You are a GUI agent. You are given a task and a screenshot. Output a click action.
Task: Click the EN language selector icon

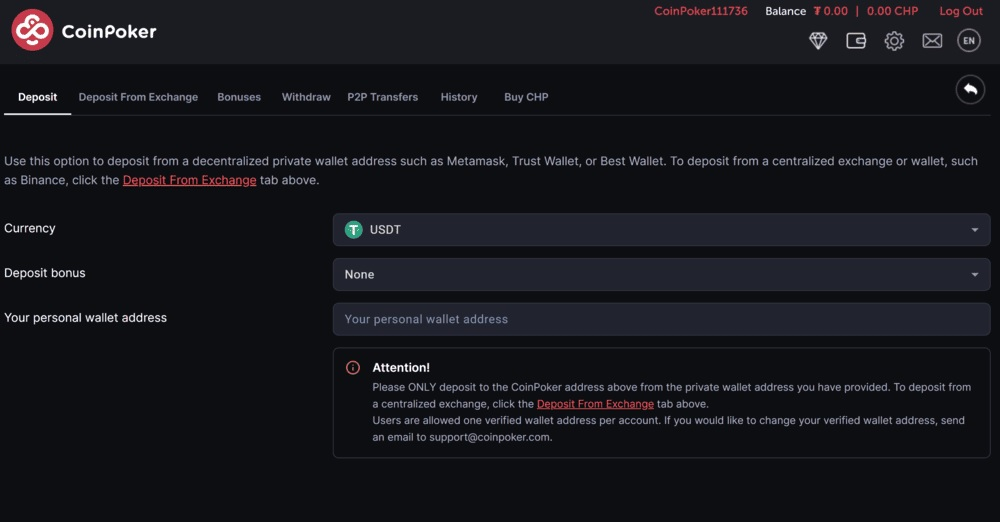[x=968, y=41]
